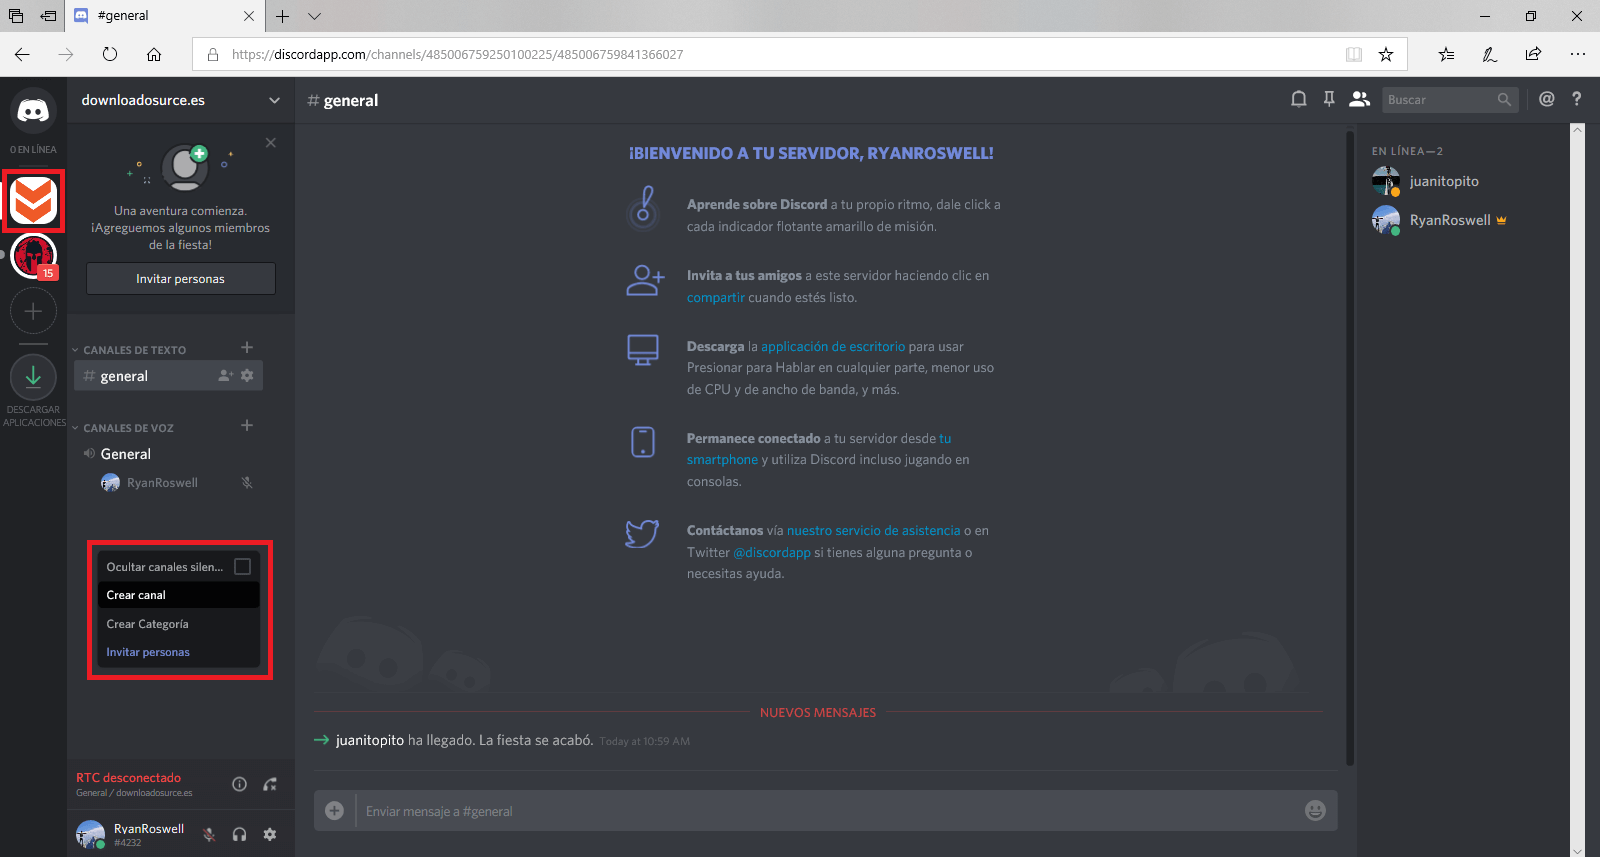This screenshot has height=857, width=1600.
Task: Click the #general browser tab
Action: 165,16
